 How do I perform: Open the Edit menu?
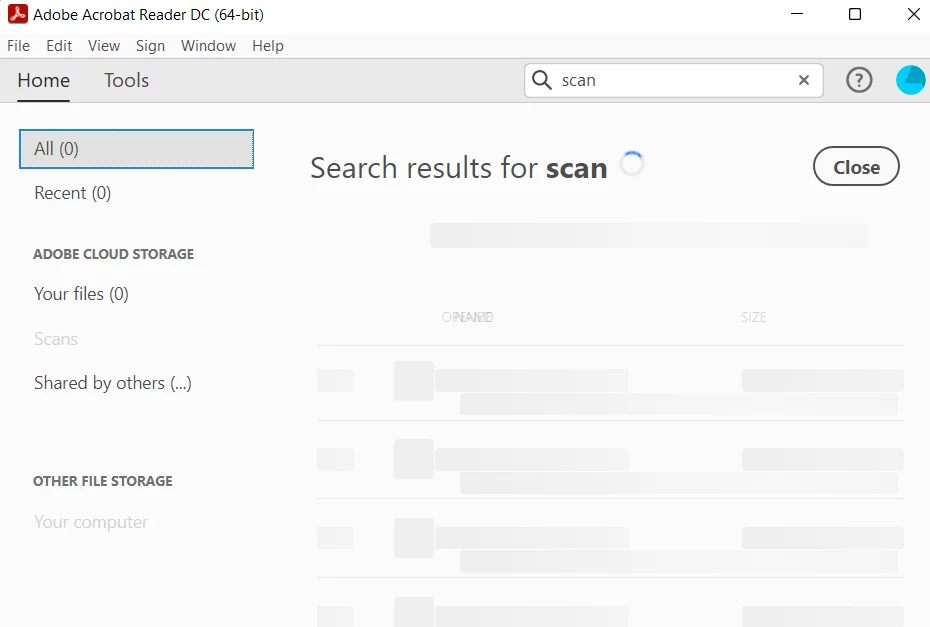point(59,46)
